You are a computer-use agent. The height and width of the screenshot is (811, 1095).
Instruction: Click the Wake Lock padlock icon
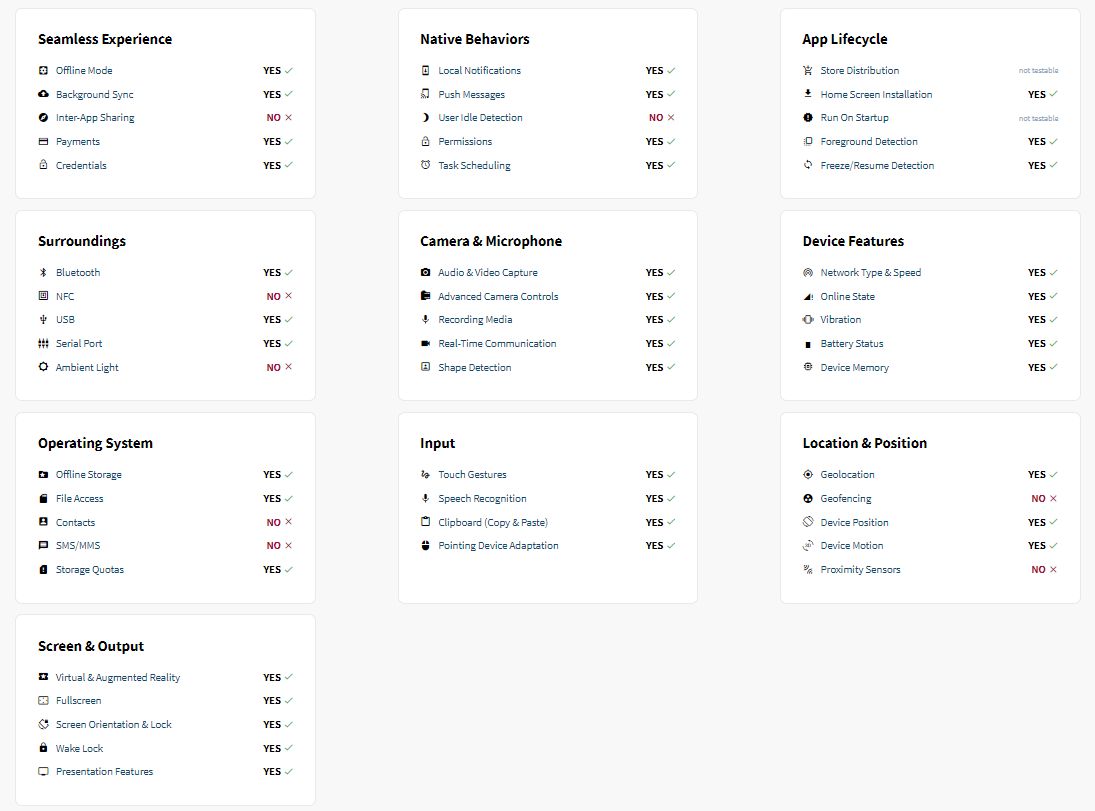click(43, 748)
